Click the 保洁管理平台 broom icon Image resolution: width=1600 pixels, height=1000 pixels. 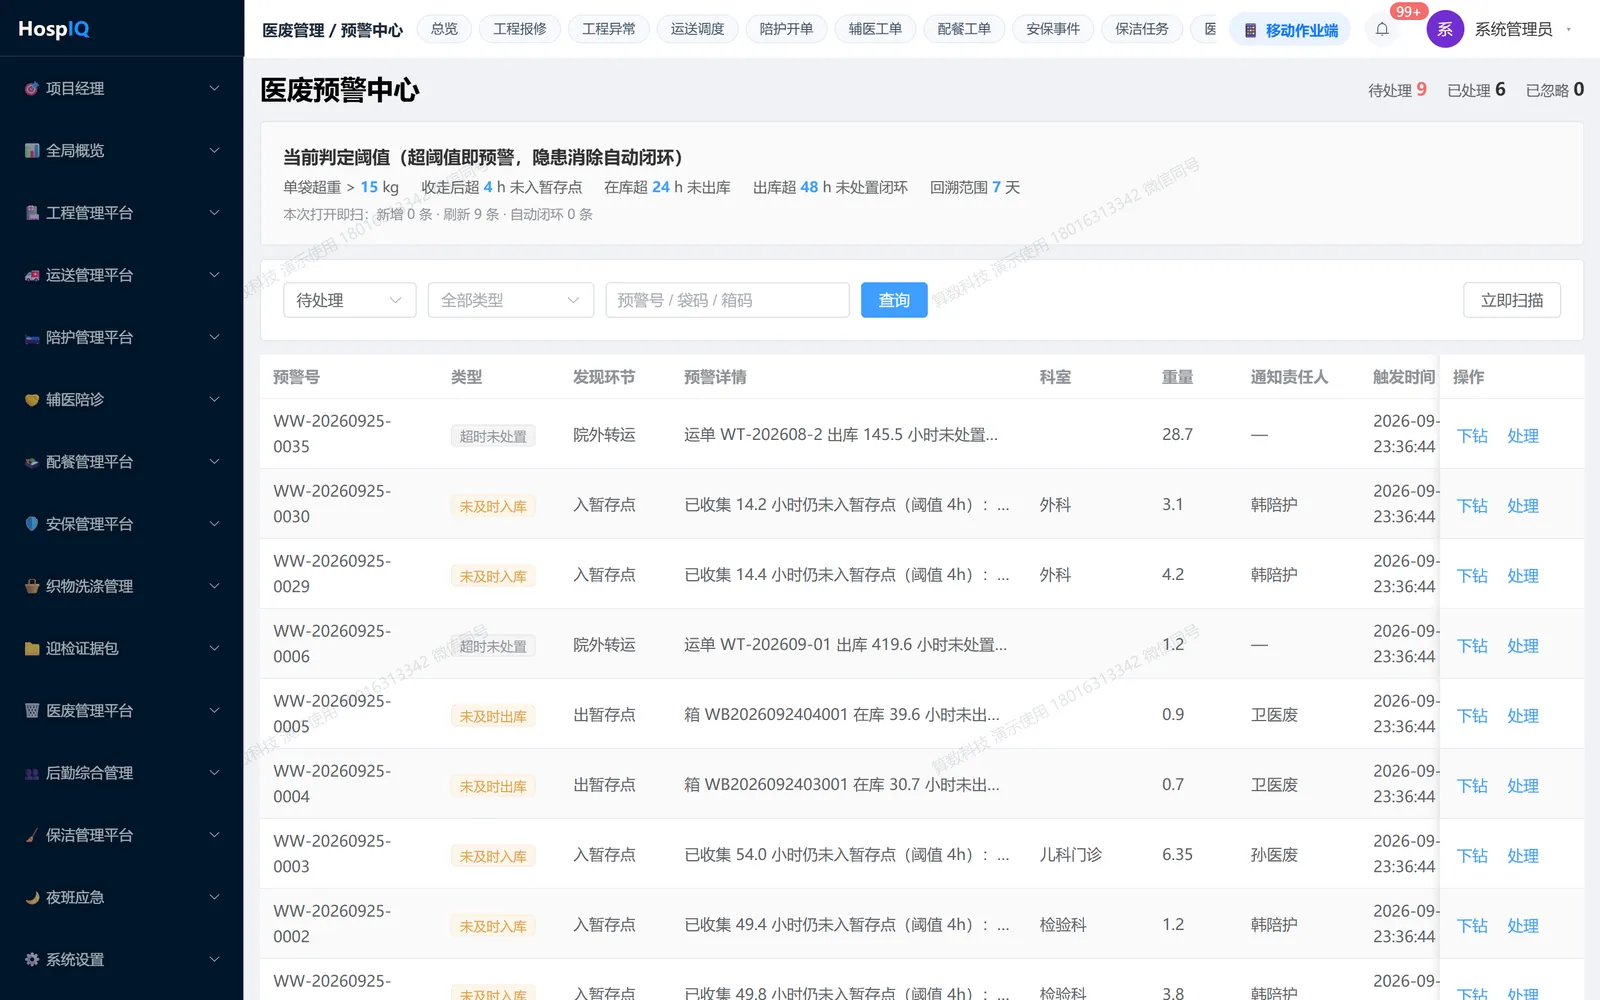tap(32, 835)
